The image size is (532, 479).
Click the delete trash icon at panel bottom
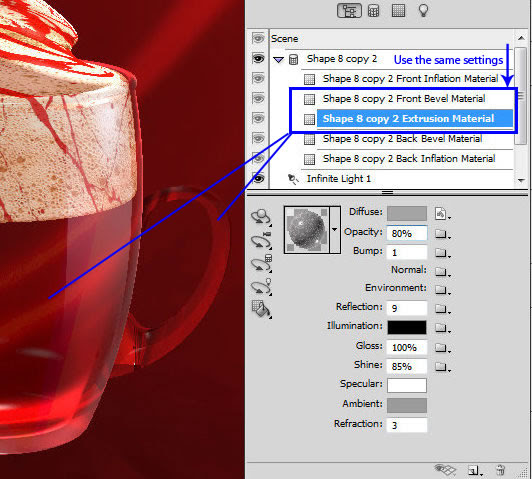tap(500, 470)
